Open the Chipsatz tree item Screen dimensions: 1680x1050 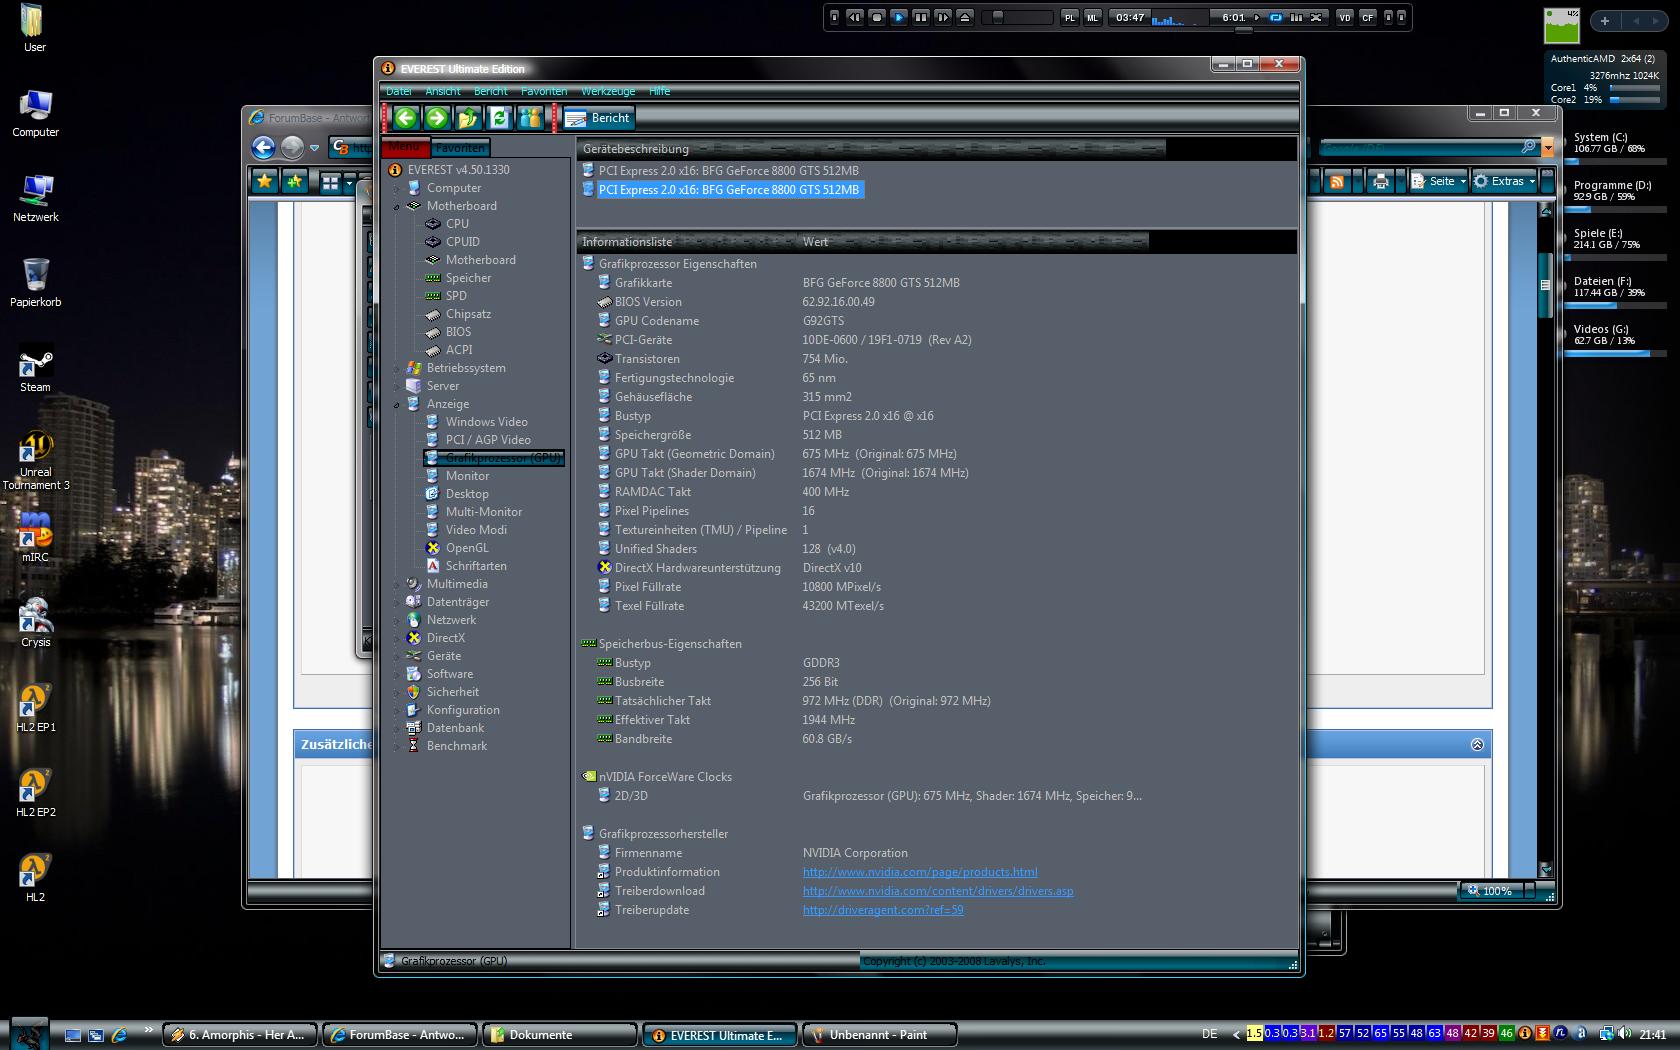pyautogui.click(x=468, y=314)
